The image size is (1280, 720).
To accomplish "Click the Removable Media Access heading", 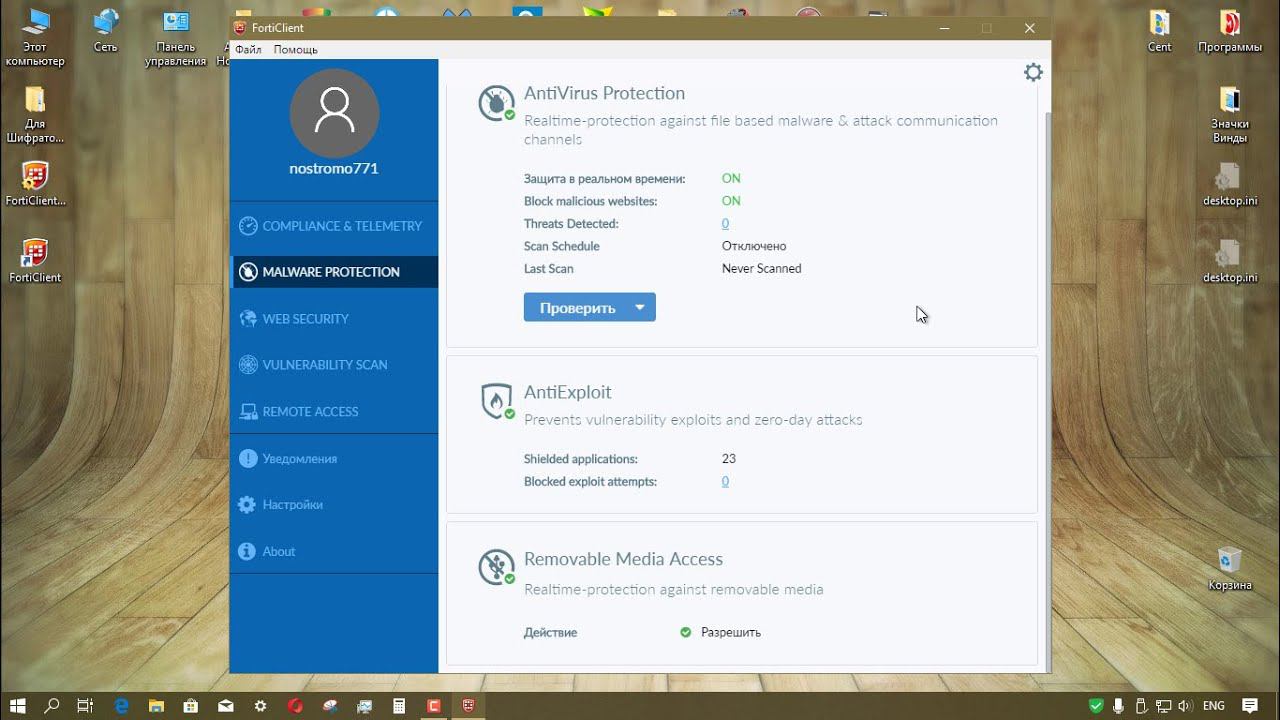I will point(623,559).
